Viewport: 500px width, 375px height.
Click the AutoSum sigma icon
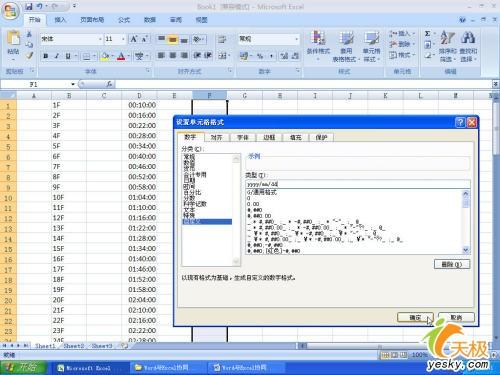[427, 34]
